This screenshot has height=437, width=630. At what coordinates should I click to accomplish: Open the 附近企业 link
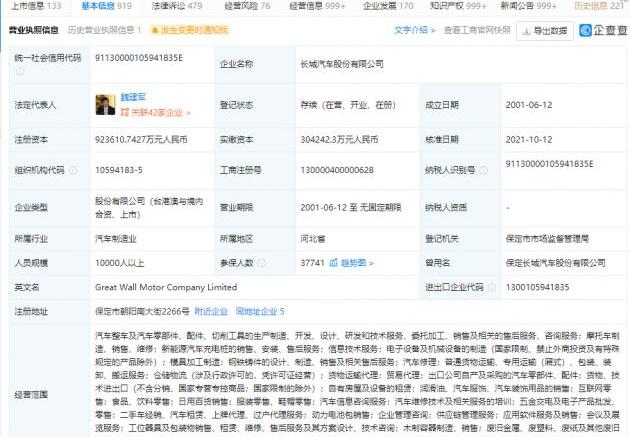click(x=212, y=312)
